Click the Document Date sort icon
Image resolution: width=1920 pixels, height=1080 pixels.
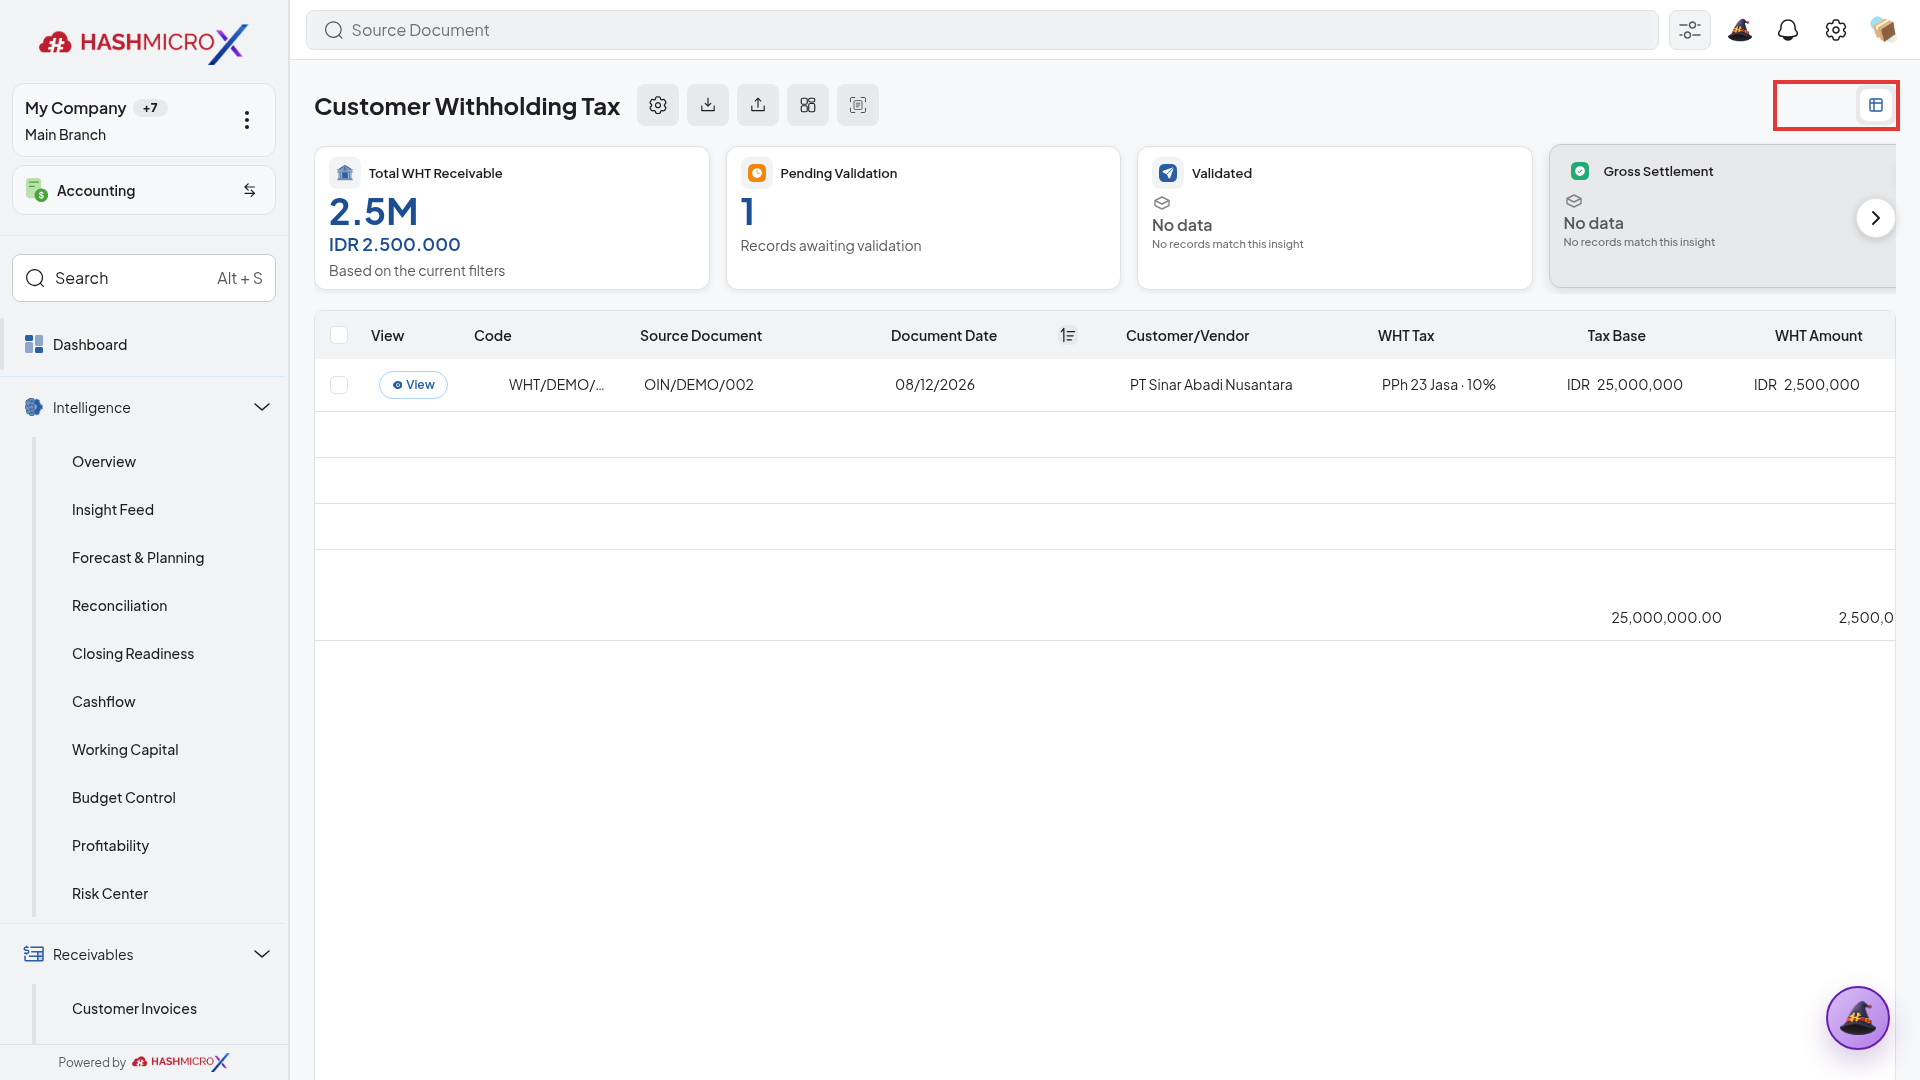coord(1068,336)
